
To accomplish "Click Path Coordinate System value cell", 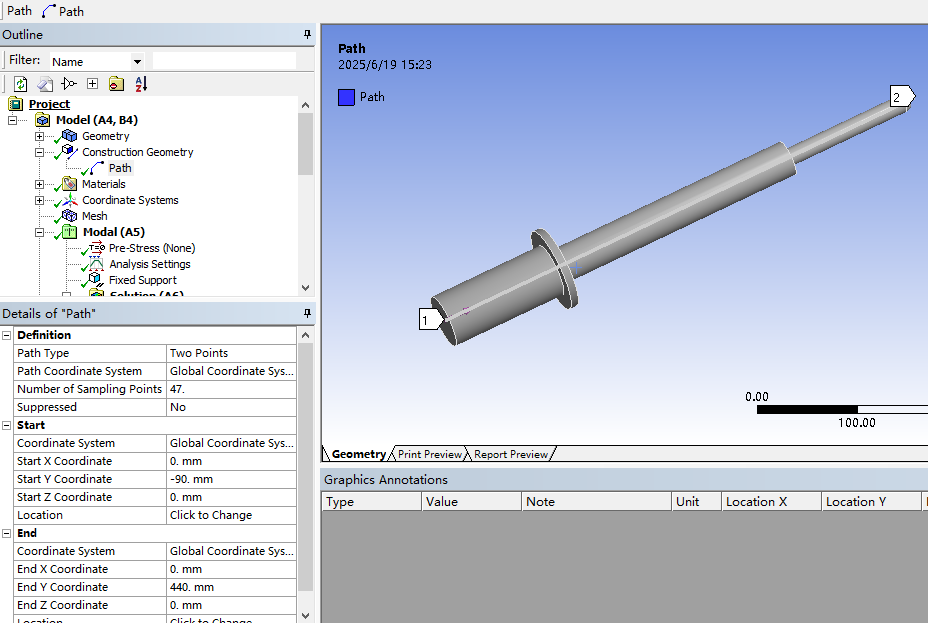I will tap(231, 371).
